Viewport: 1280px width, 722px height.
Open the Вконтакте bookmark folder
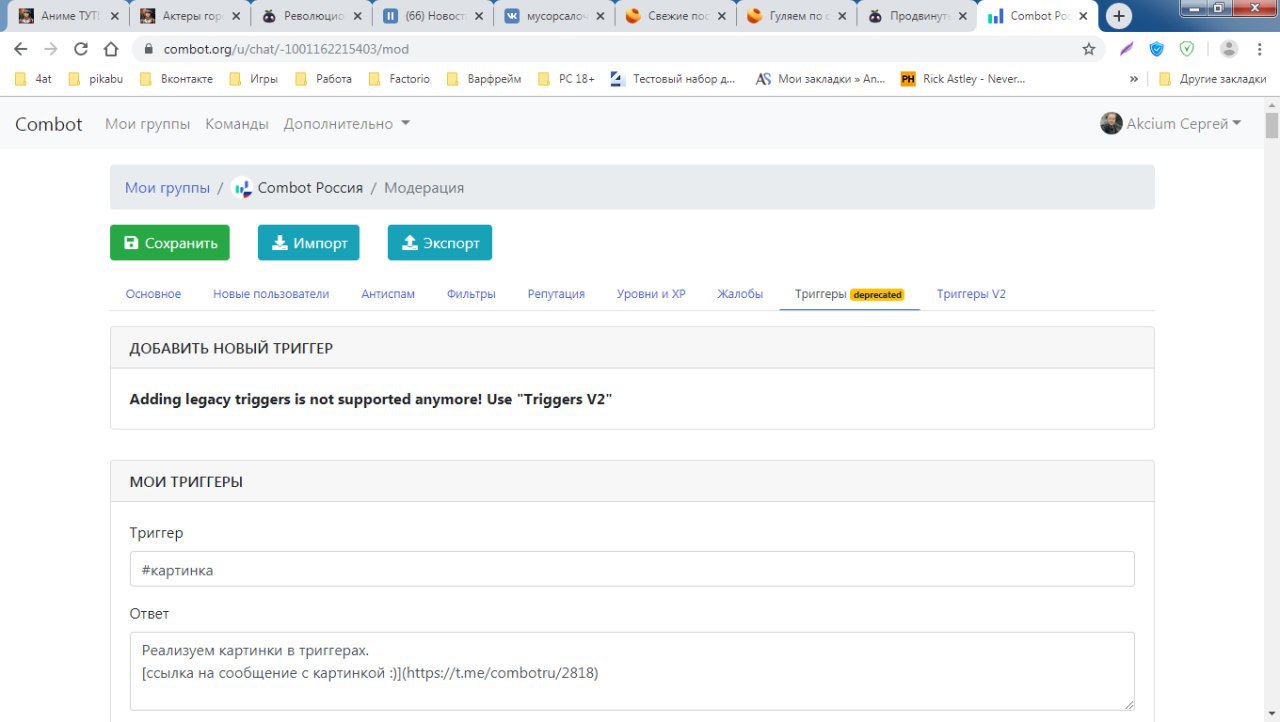tap(176, 79)
